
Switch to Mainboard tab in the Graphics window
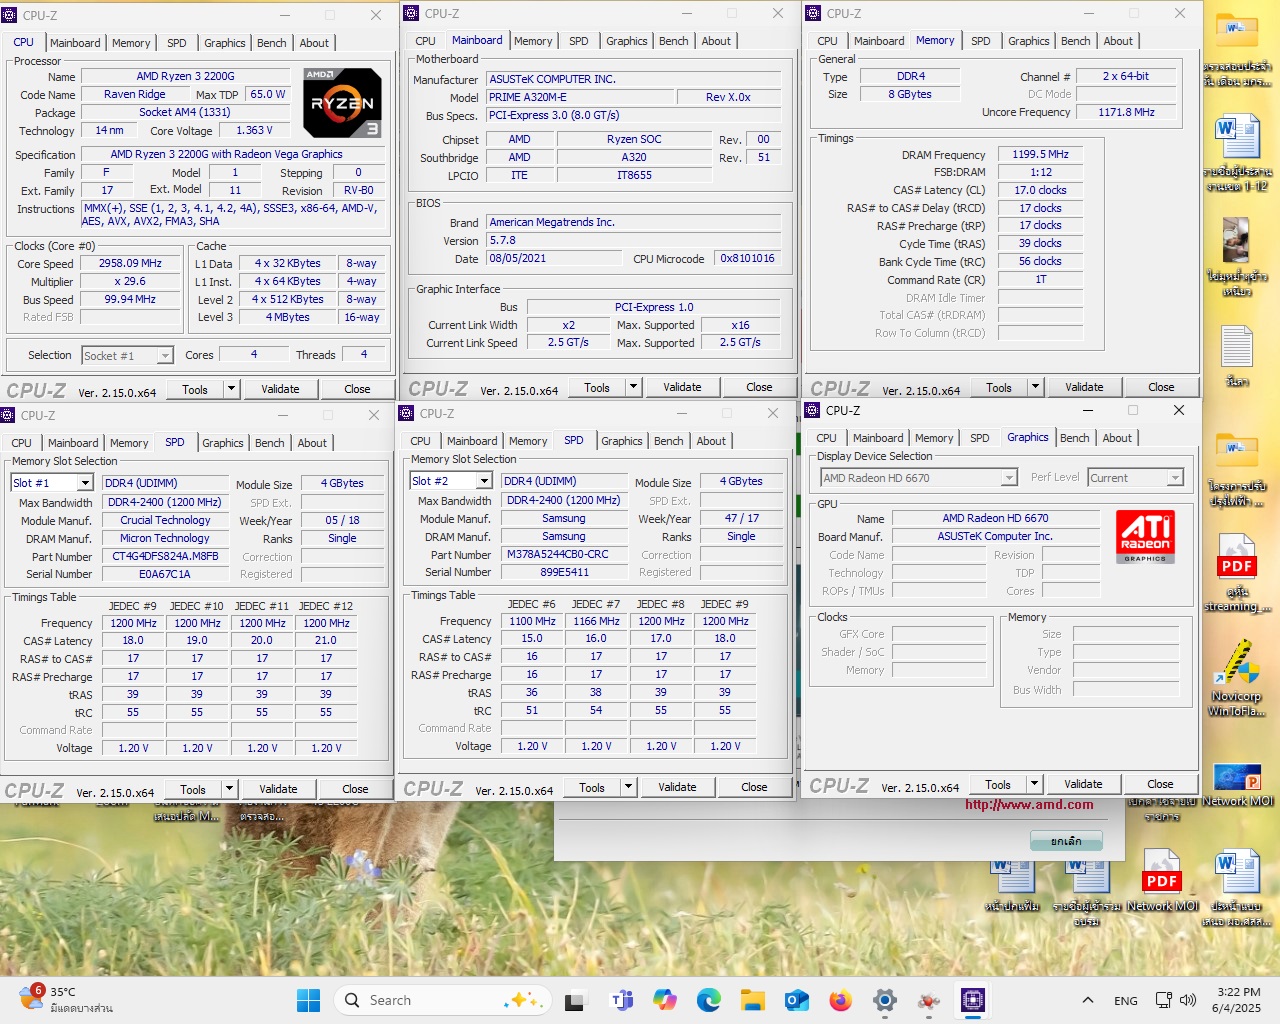point(878,438)
